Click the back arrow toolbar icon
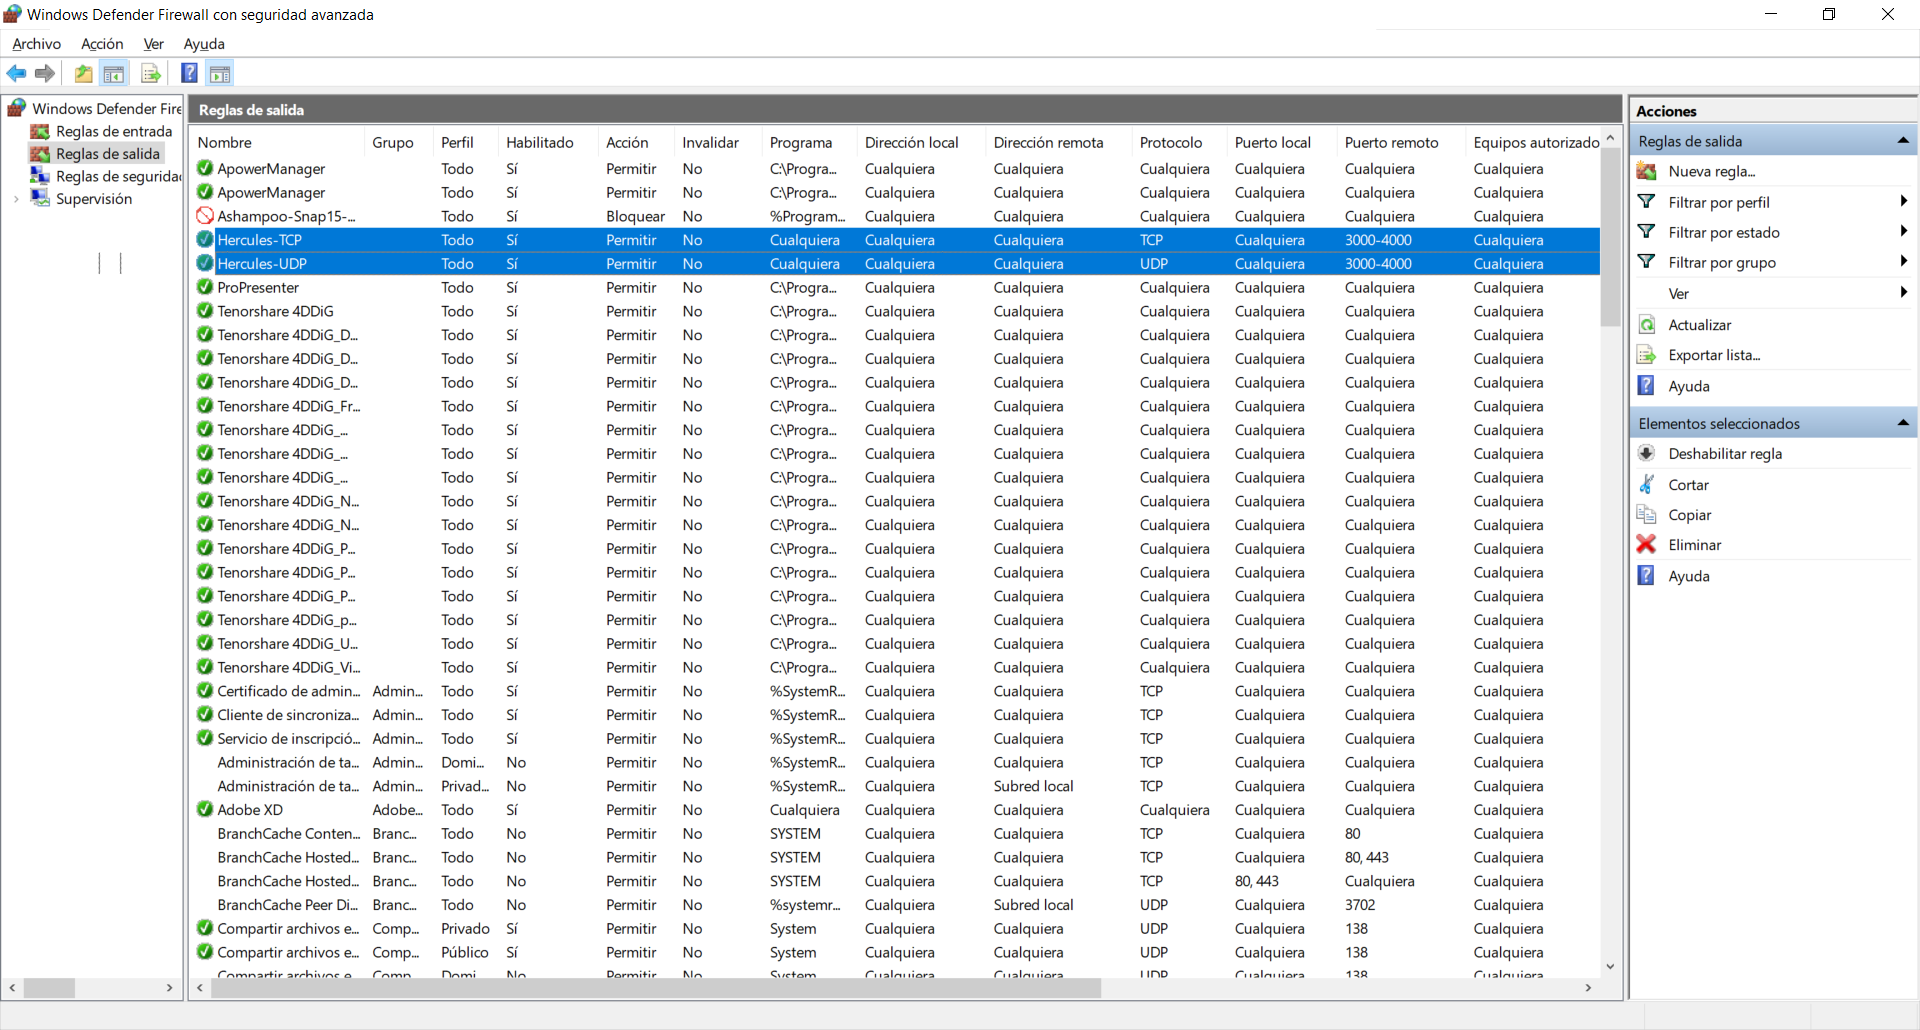This screenshot has width=1920, height=1030. tap(16, 73)
